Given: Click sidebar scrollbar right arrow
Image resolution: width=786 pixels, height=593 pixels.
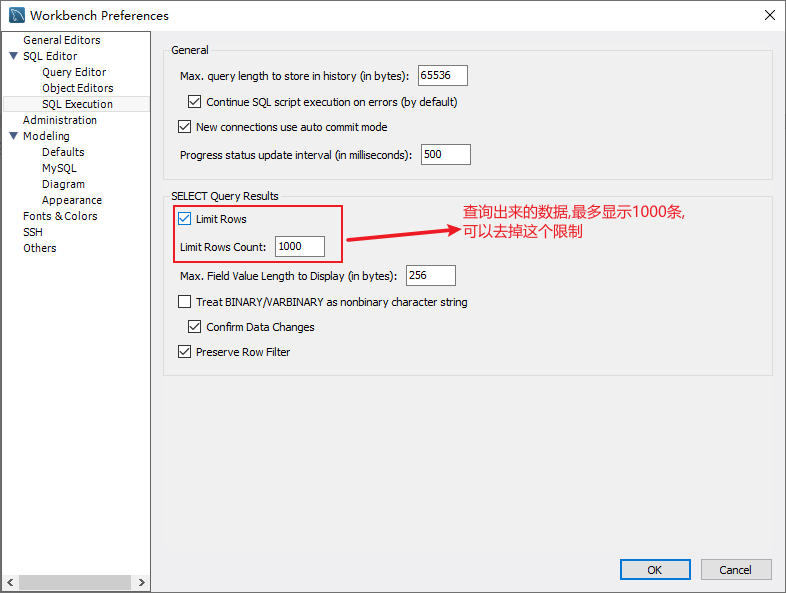Looking at the screenshot, I should tap(141, 582).
